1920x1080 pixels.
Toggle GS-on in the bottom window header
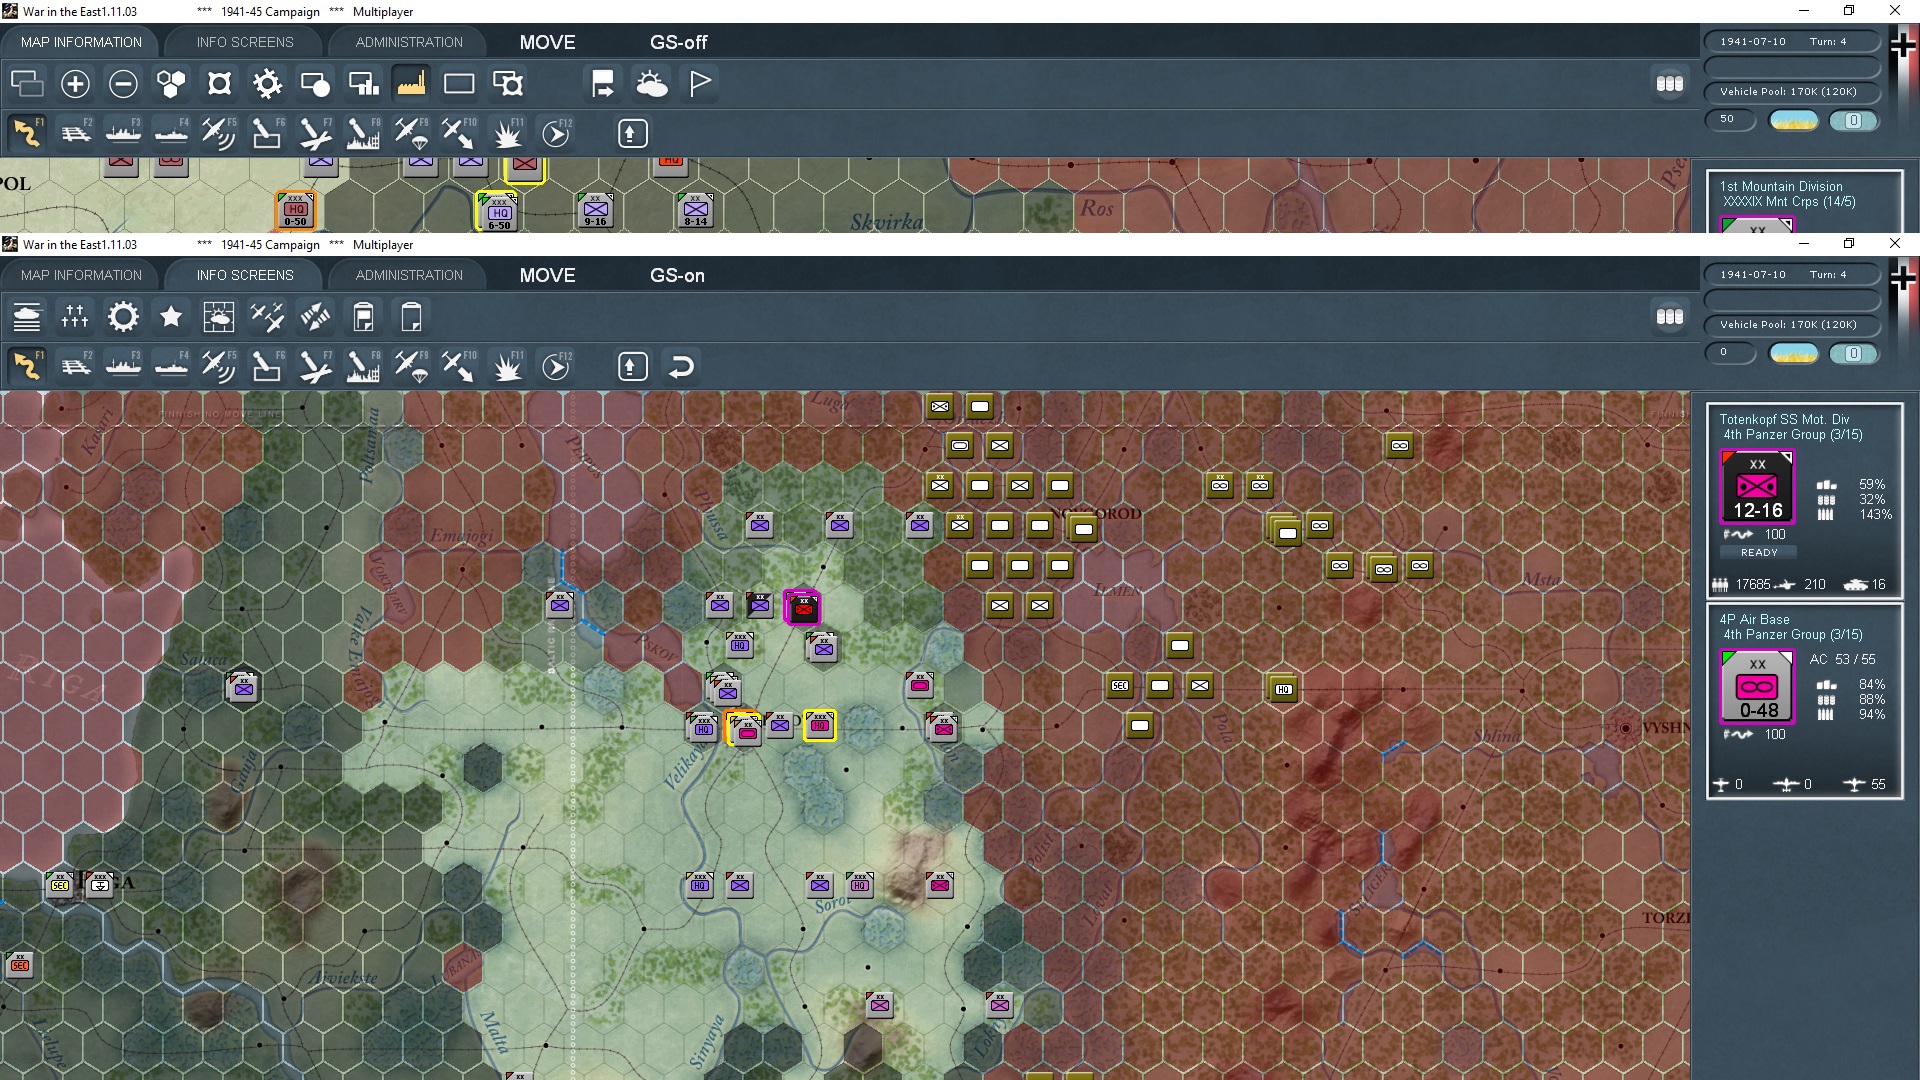[x=678, y=276]
